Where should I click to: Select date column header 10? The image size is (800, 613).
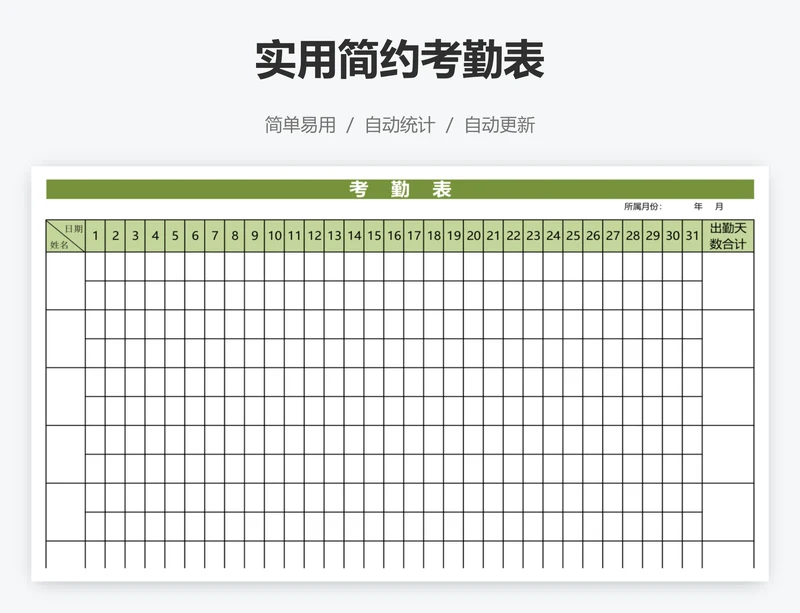[274, 236]
